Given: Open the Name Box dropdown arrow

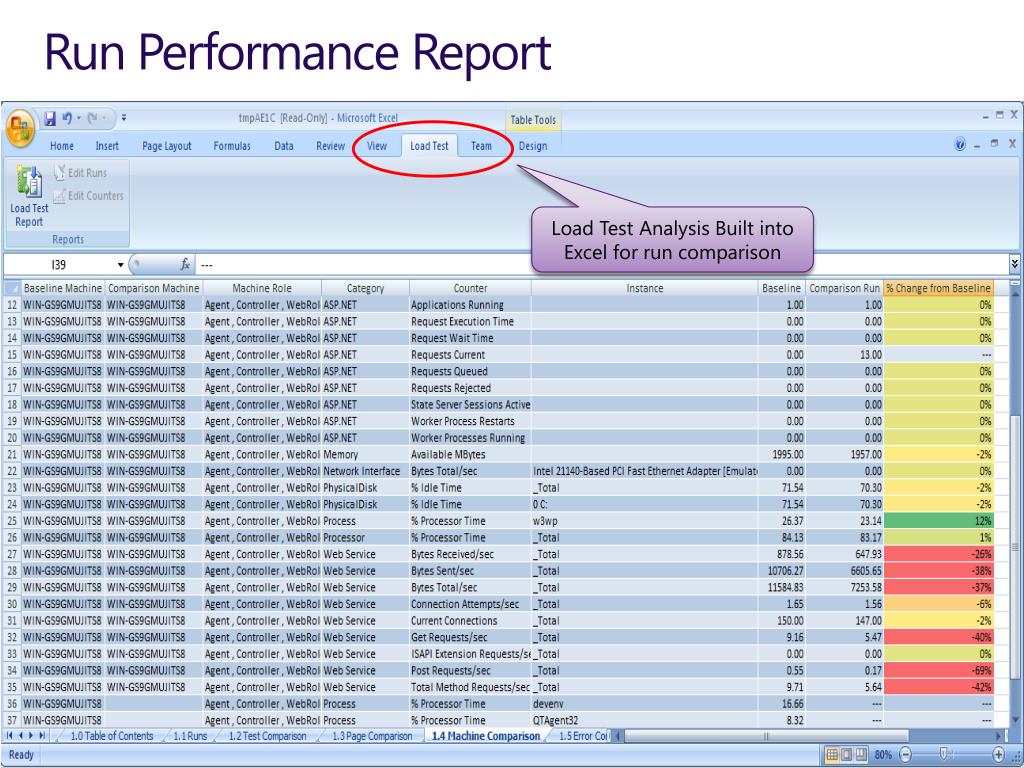Looking at the screenshot, I should click(120, 264).
